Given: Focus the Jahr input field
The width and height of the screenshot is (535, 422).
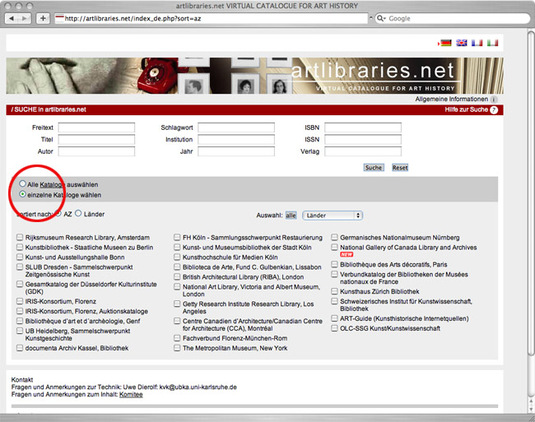Looking at the screenshot, I should (x=236, y=151).
